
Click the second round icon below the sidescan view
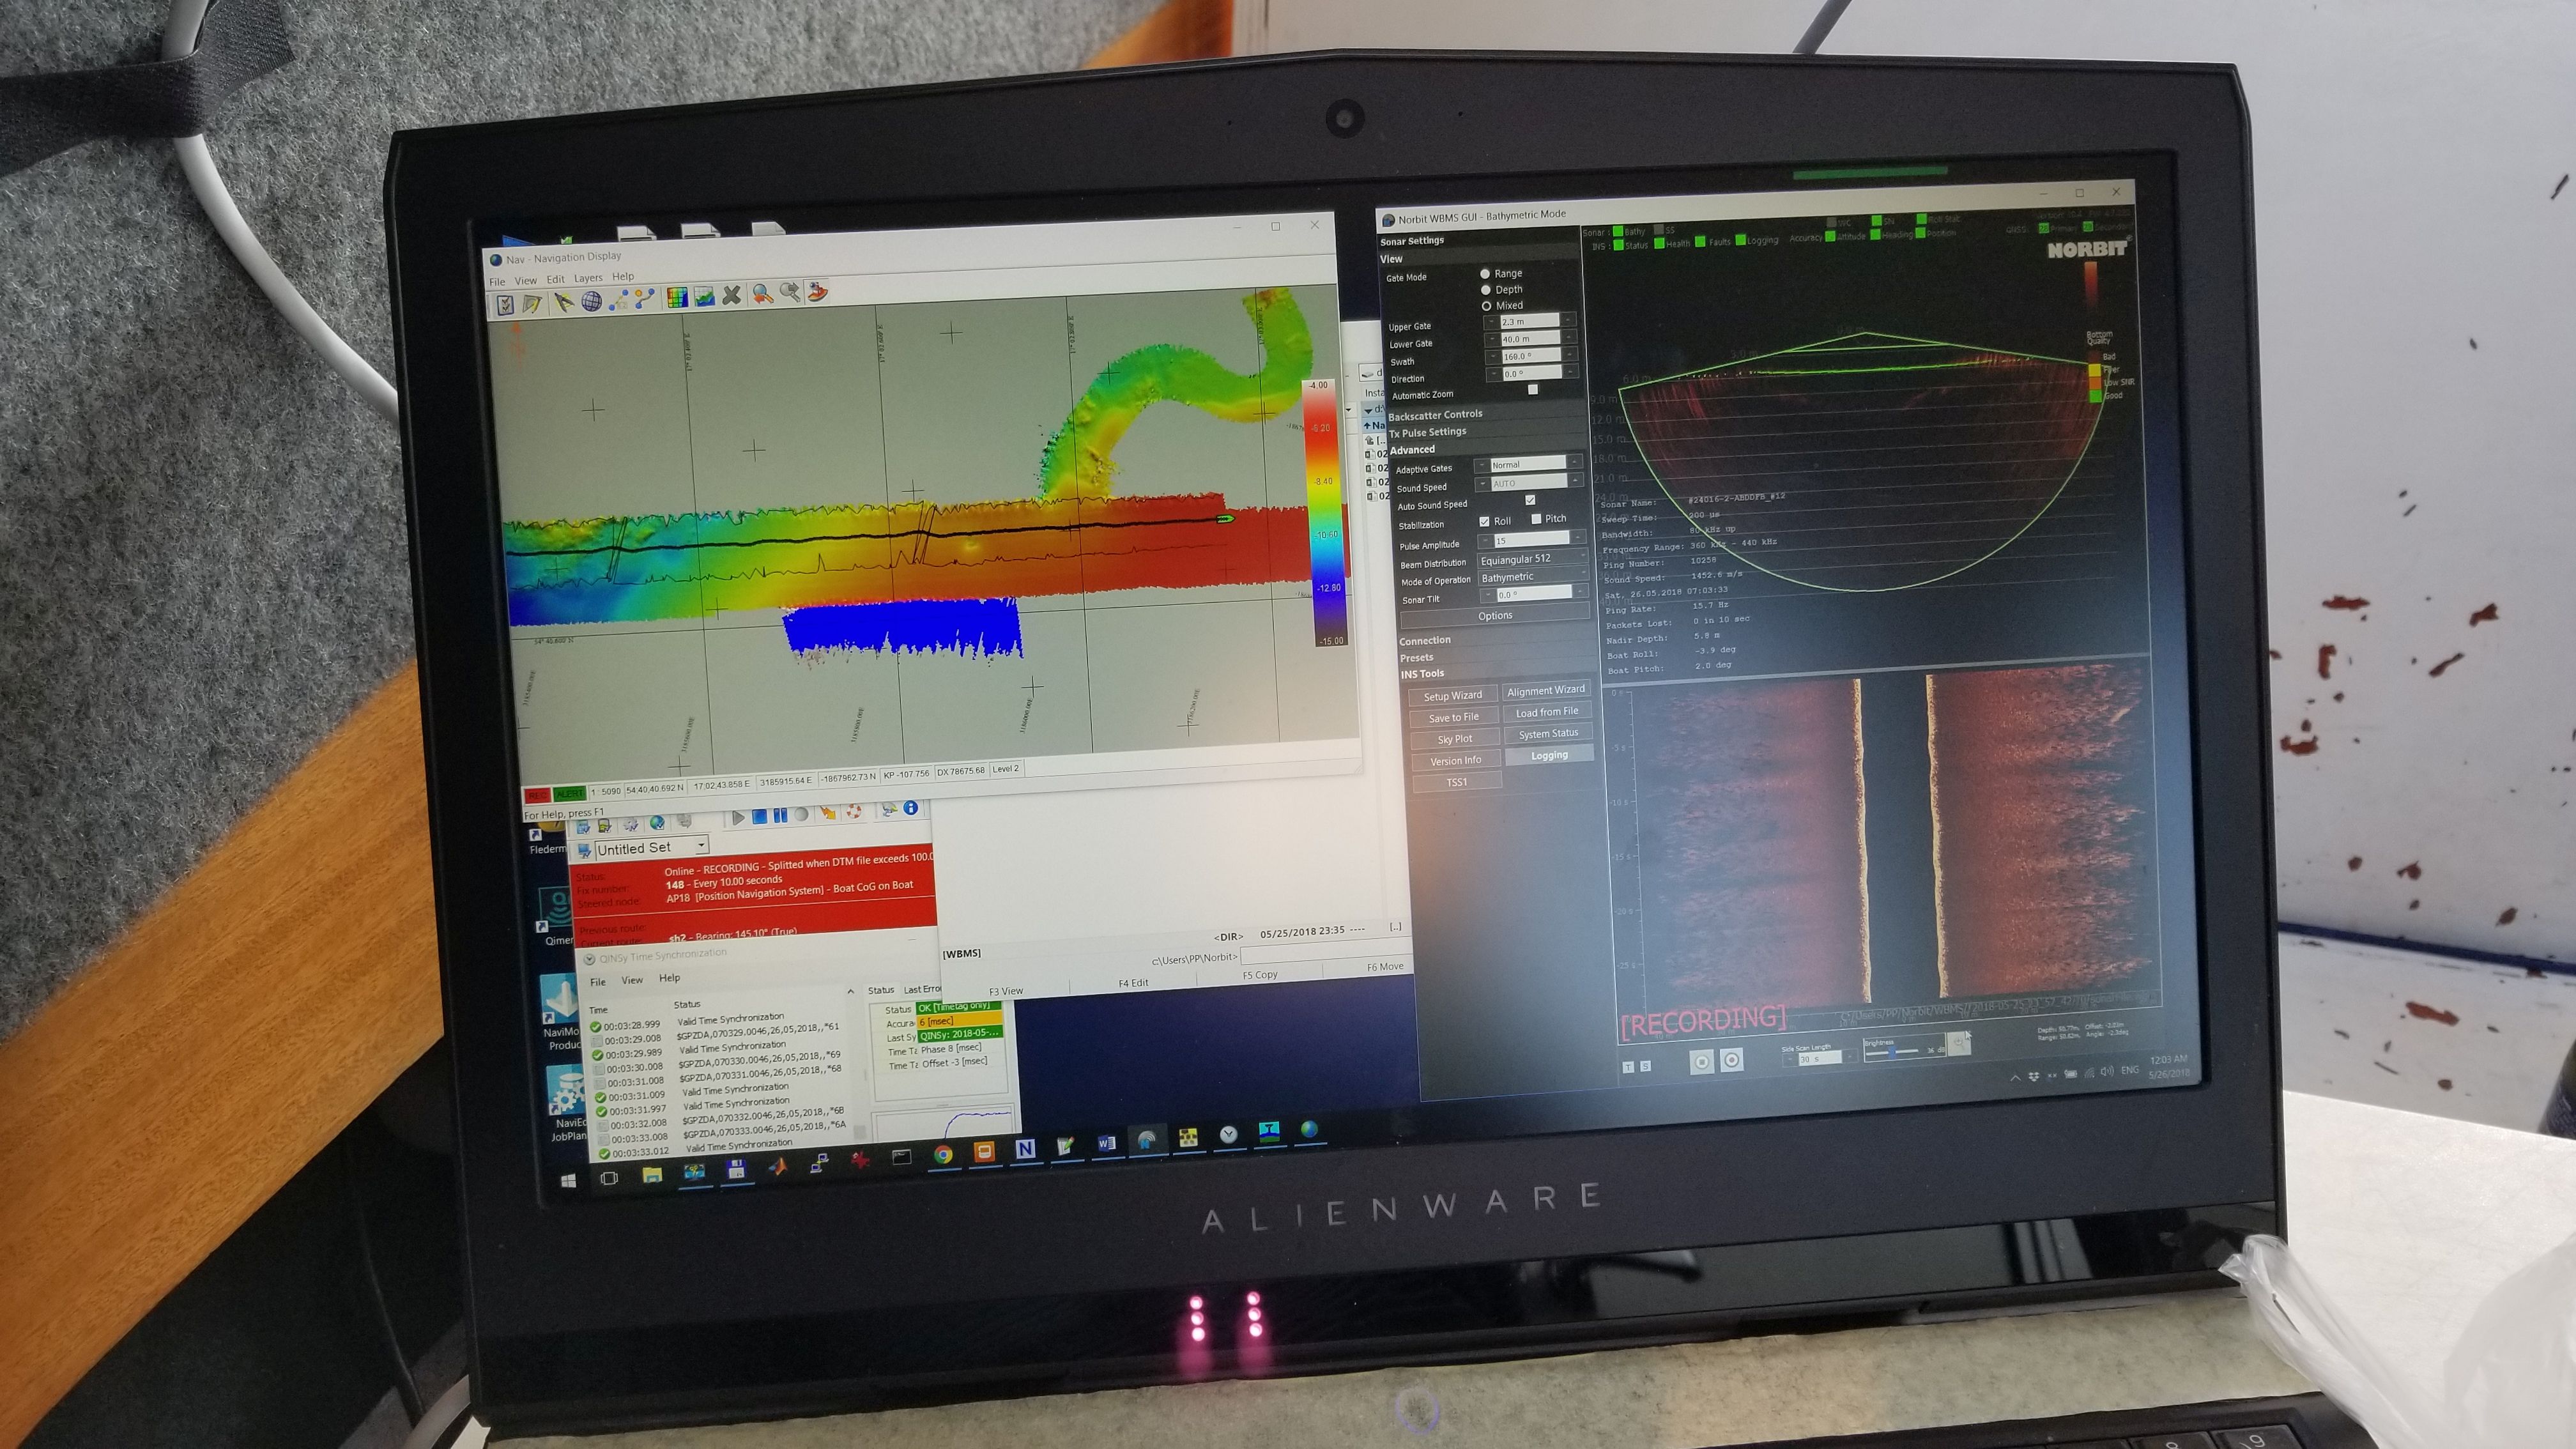click(1732, 1059)
